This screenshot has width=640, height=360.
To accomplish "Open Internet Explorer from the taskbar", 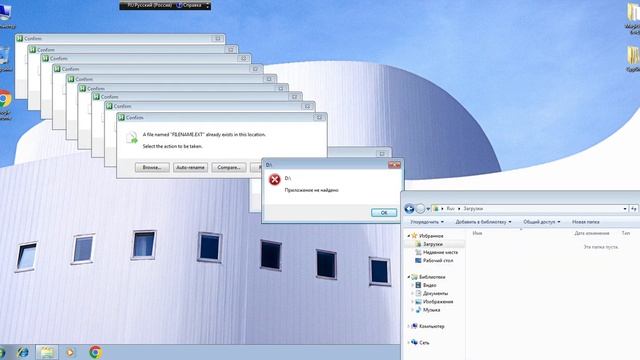I will point(23,352).
